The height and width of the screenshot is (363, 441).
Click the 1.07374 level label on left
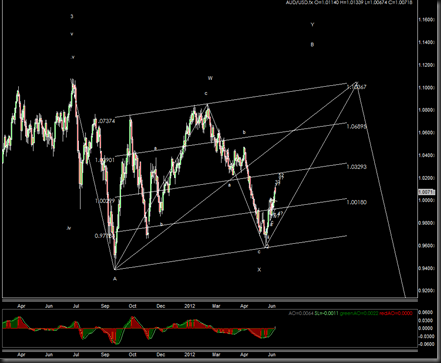click(105, 121)
